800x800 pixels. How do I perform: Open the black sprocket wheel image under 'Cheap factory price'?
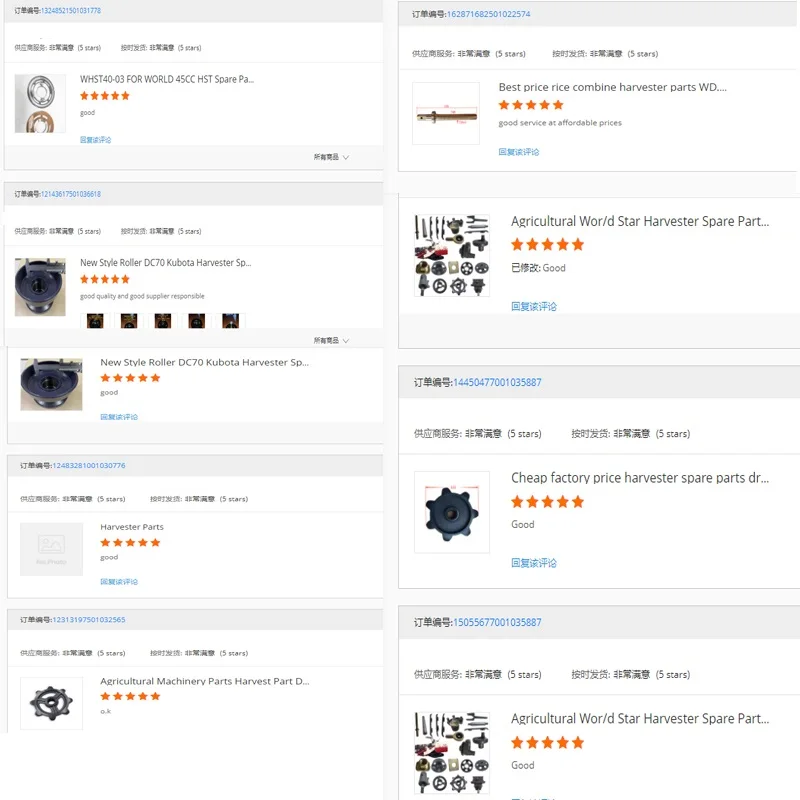coord(452,512)
